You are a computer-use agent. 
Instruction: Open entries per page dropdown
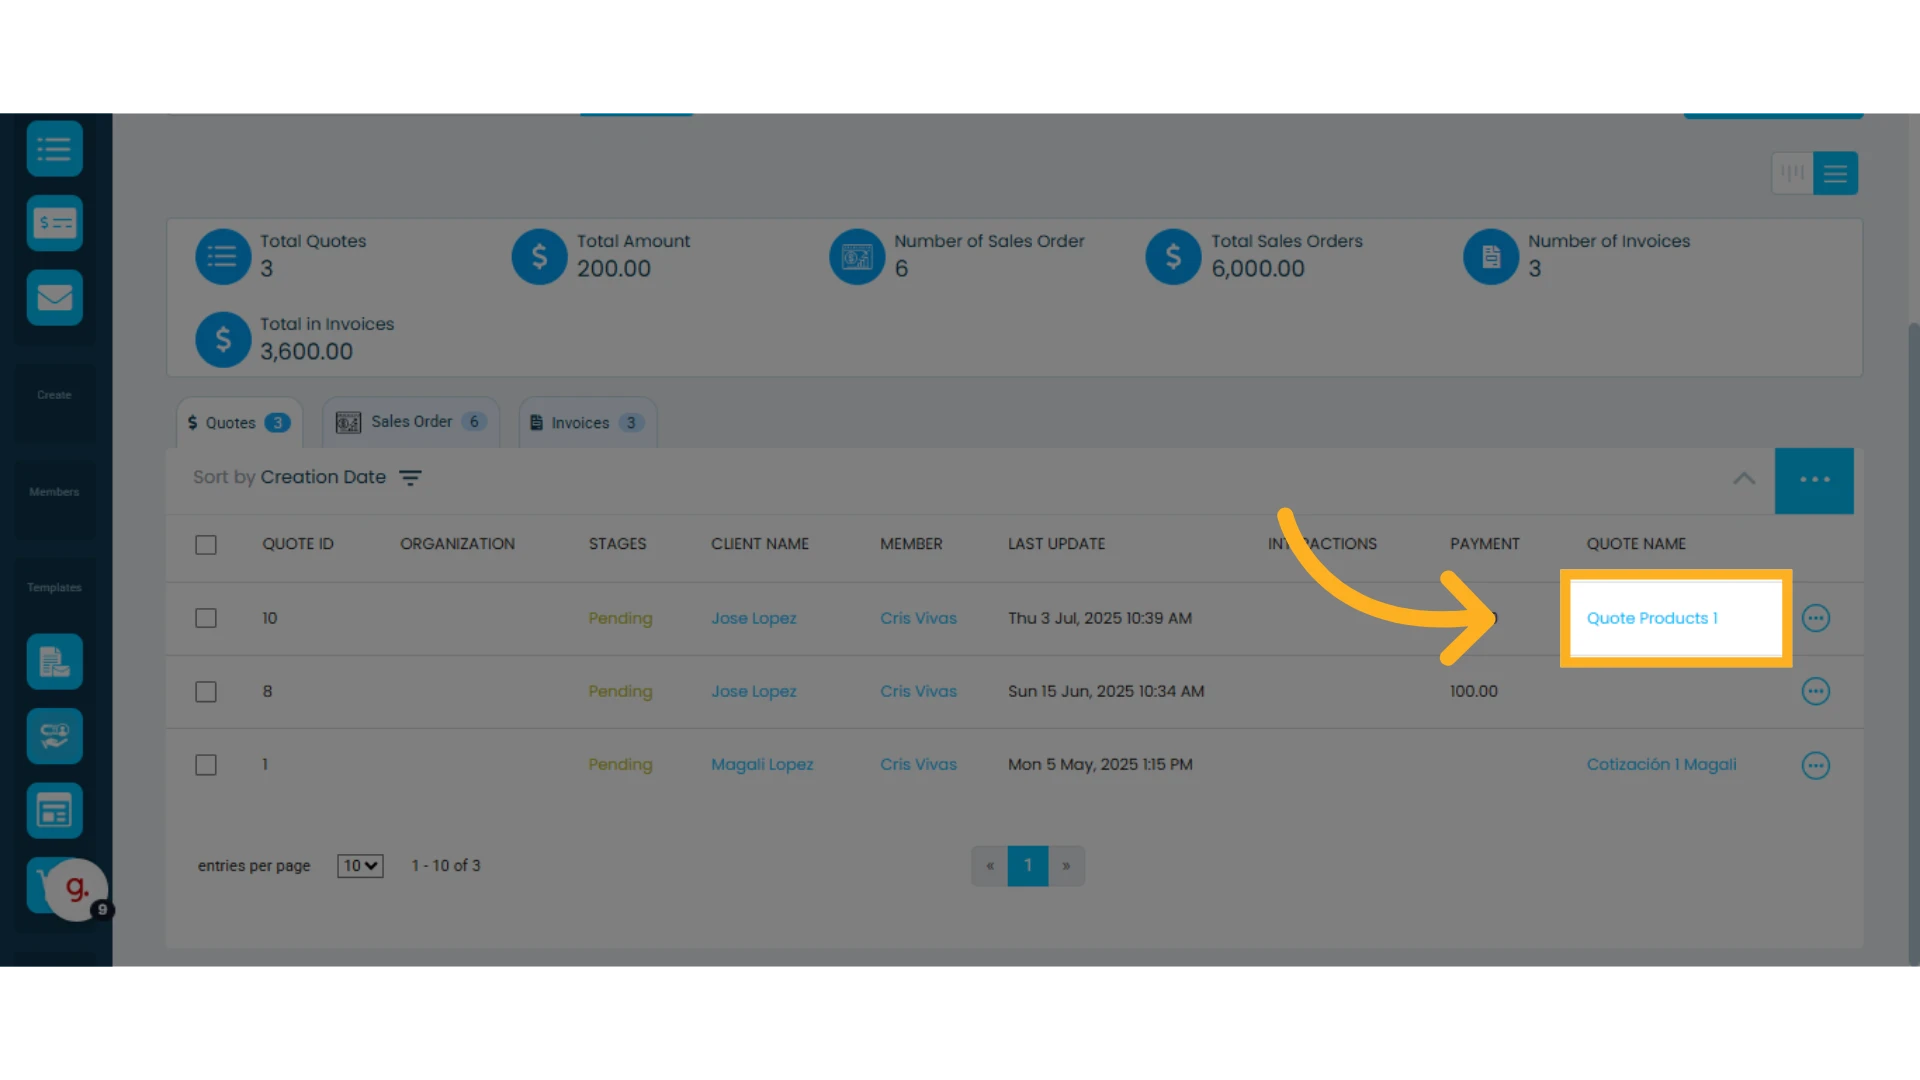click(360, 866)
